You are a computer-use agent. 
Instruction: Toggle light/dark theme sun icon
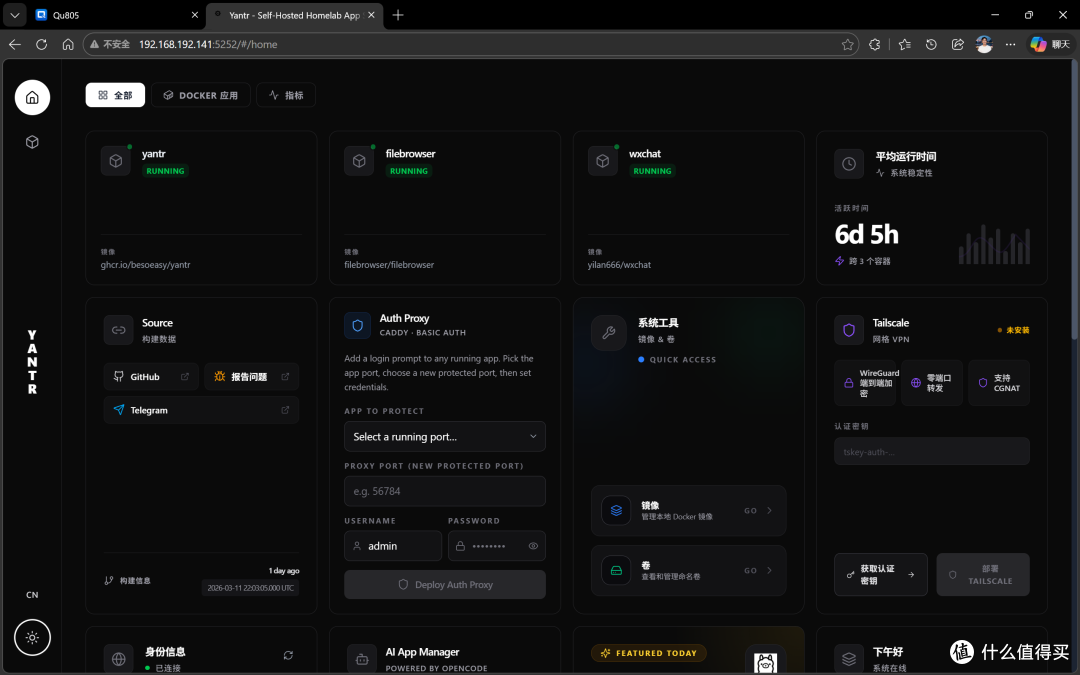[x=32, y=638]
